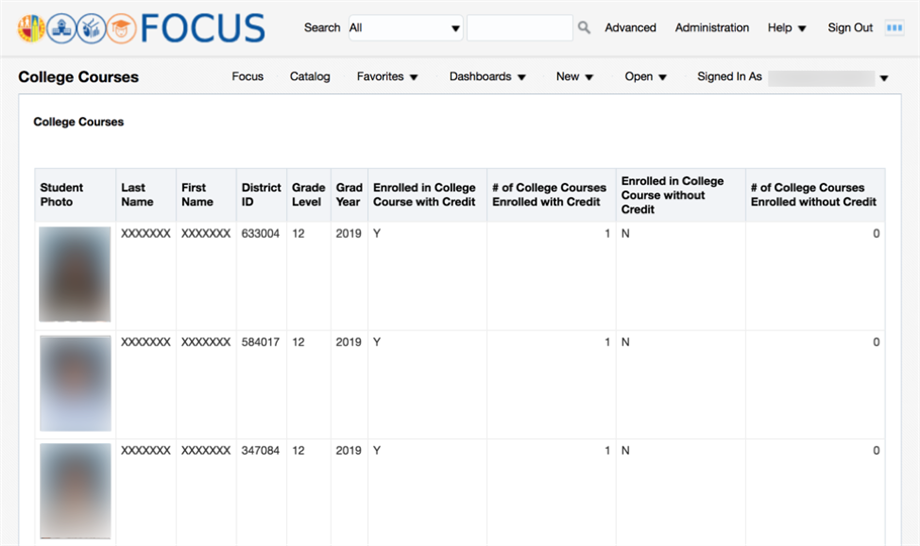This screenshot has height=546, width=920.
Task: Expand the Favorites menu
Action: [x=387, y=76]
